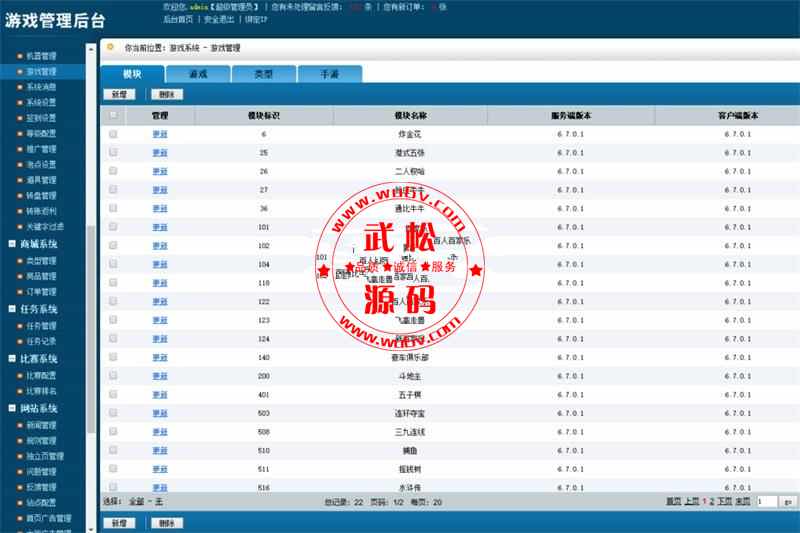Open 更新 link for module 123 row

tap(160, 320)
